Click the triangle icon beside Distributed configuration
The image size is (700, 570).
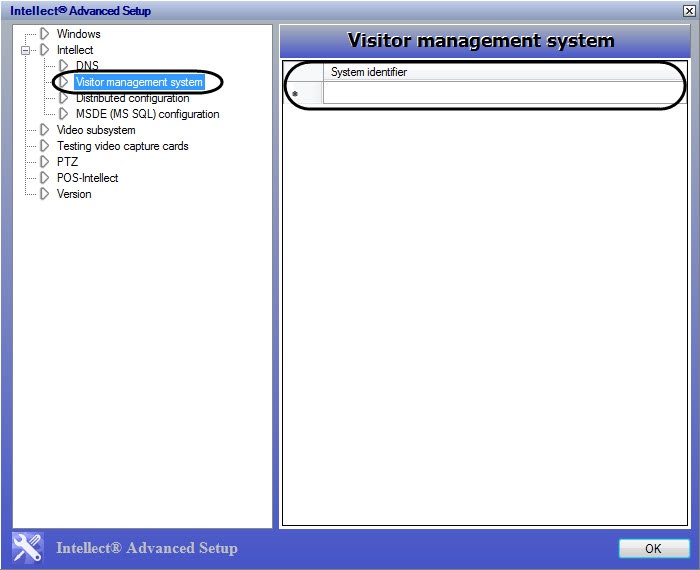[x=63, y=98]
